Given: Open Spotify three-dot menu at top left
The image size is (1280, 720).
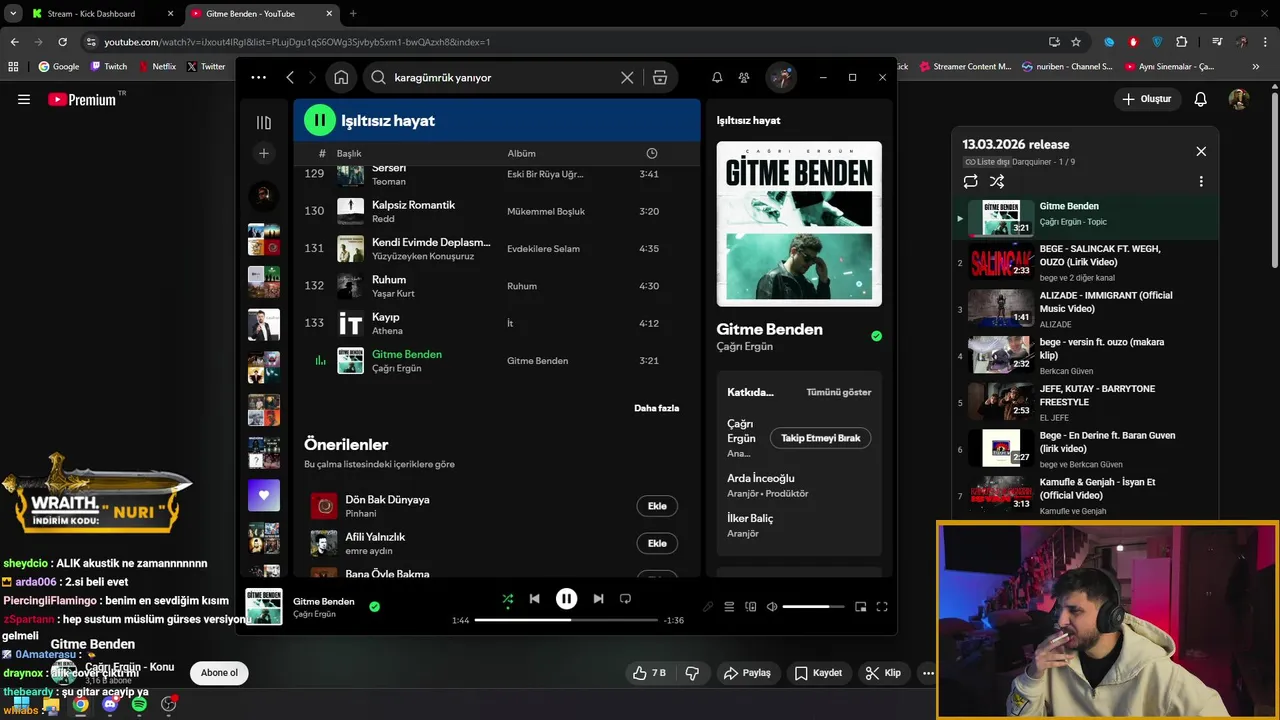Looking at the screenshot, I should pos(258,77).
